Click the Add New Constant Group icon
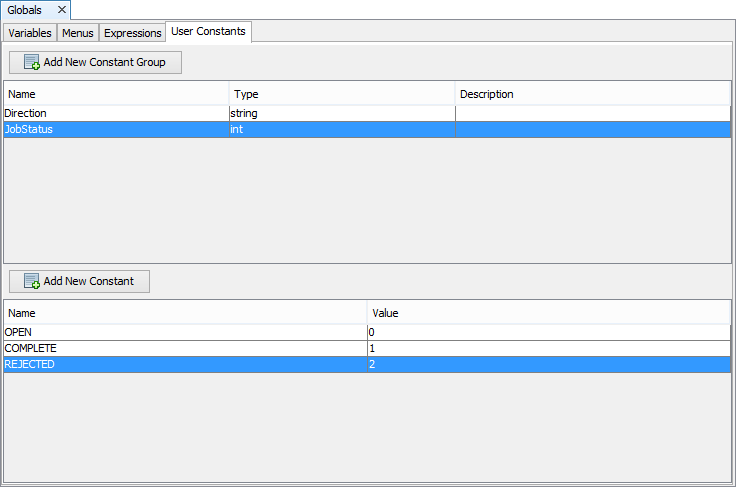736x487 pixels. (x=32, y=62)
